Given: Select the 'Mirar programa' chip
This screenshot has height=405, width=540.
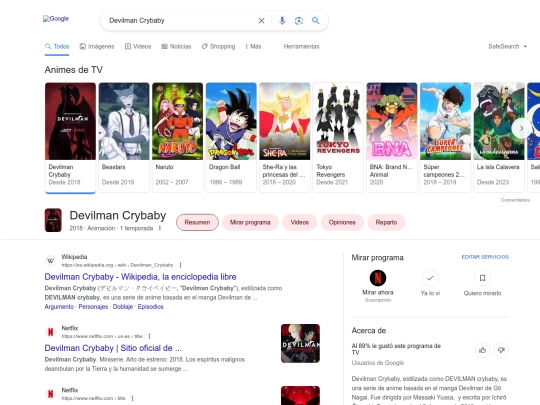Looking at the screenshot, I should click(250, 222).
